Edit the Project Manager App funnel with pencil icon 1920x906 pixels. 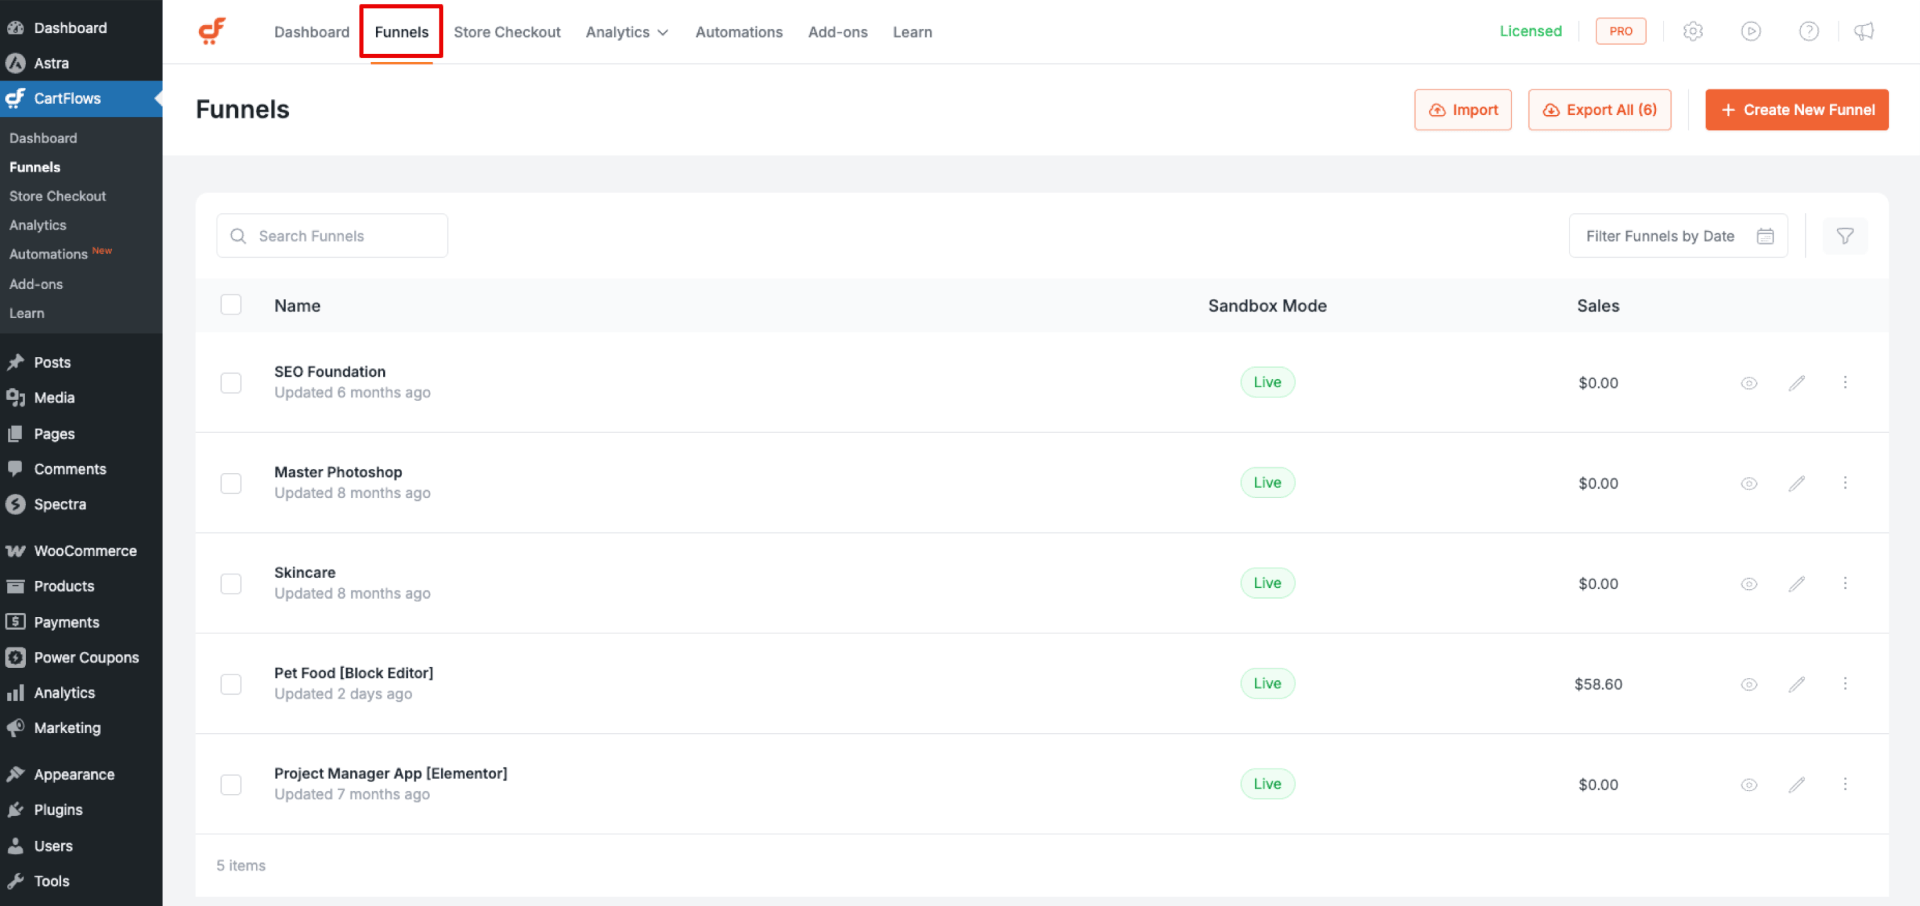(1797, 785)
